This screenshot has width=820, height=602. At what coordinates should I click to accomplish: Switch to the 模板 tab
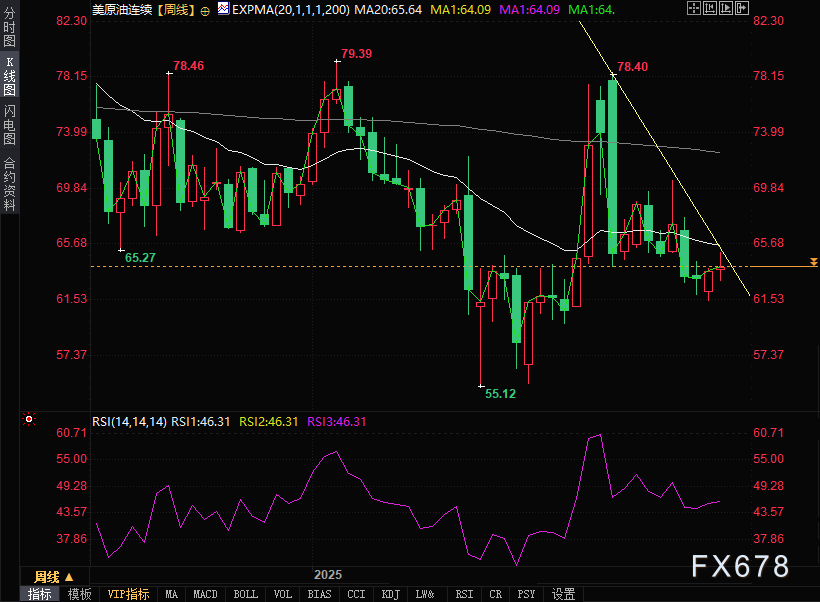click(80, 594)
